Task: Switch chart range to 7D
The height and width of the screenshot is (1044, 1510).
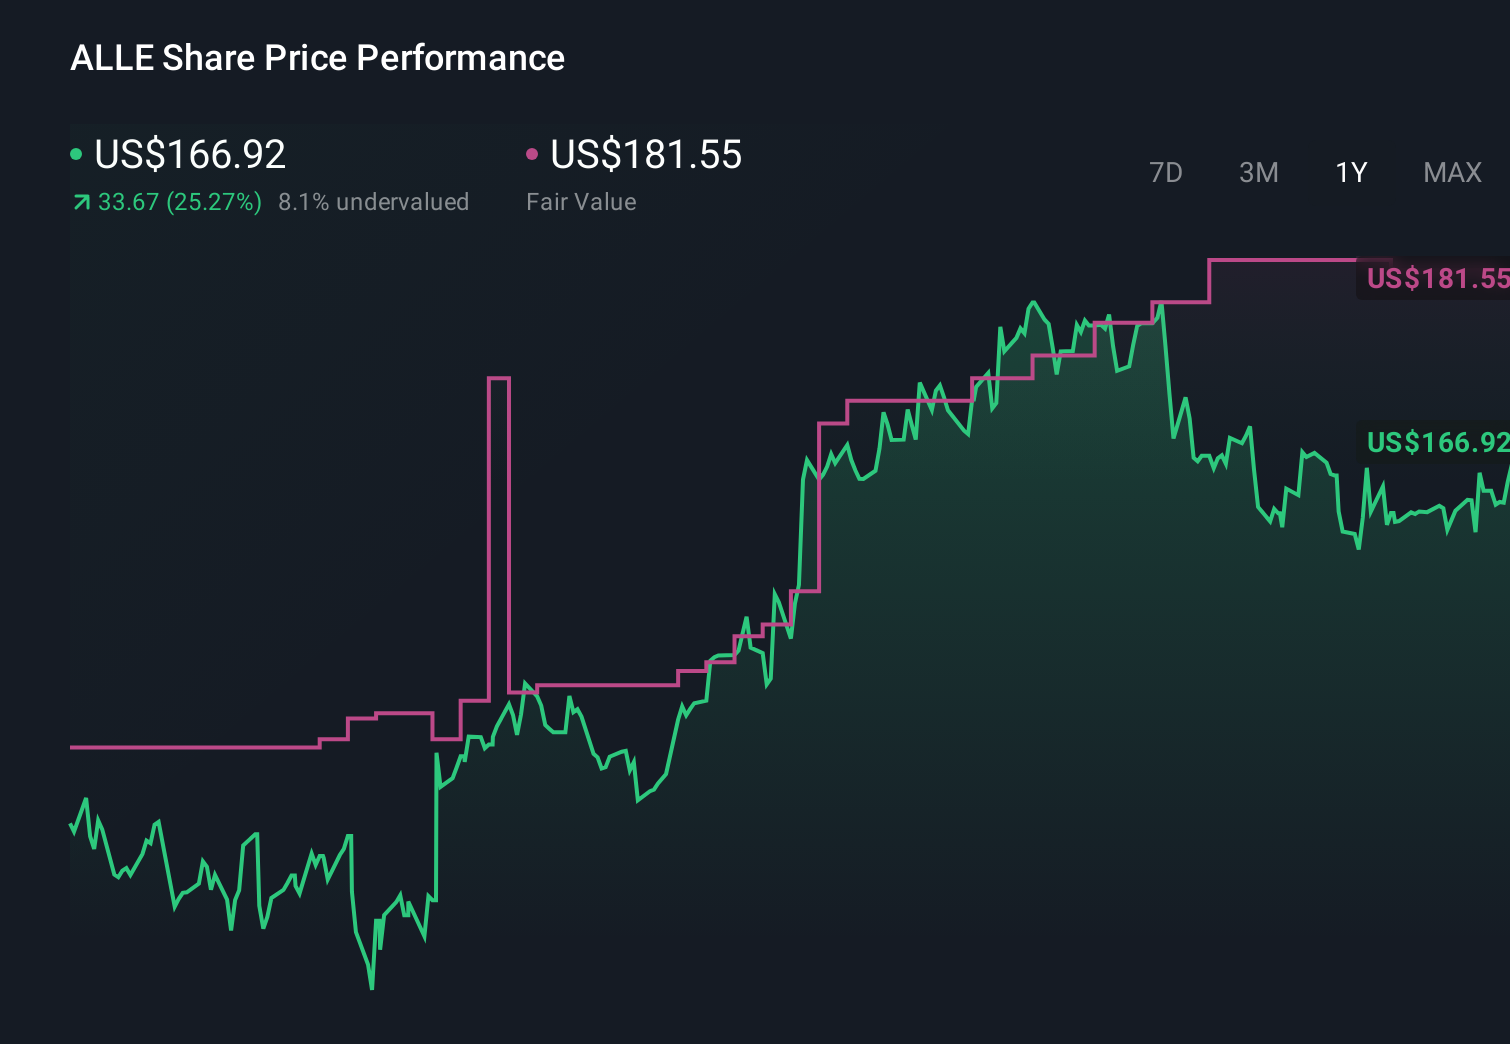Action: click(1165, 173)
